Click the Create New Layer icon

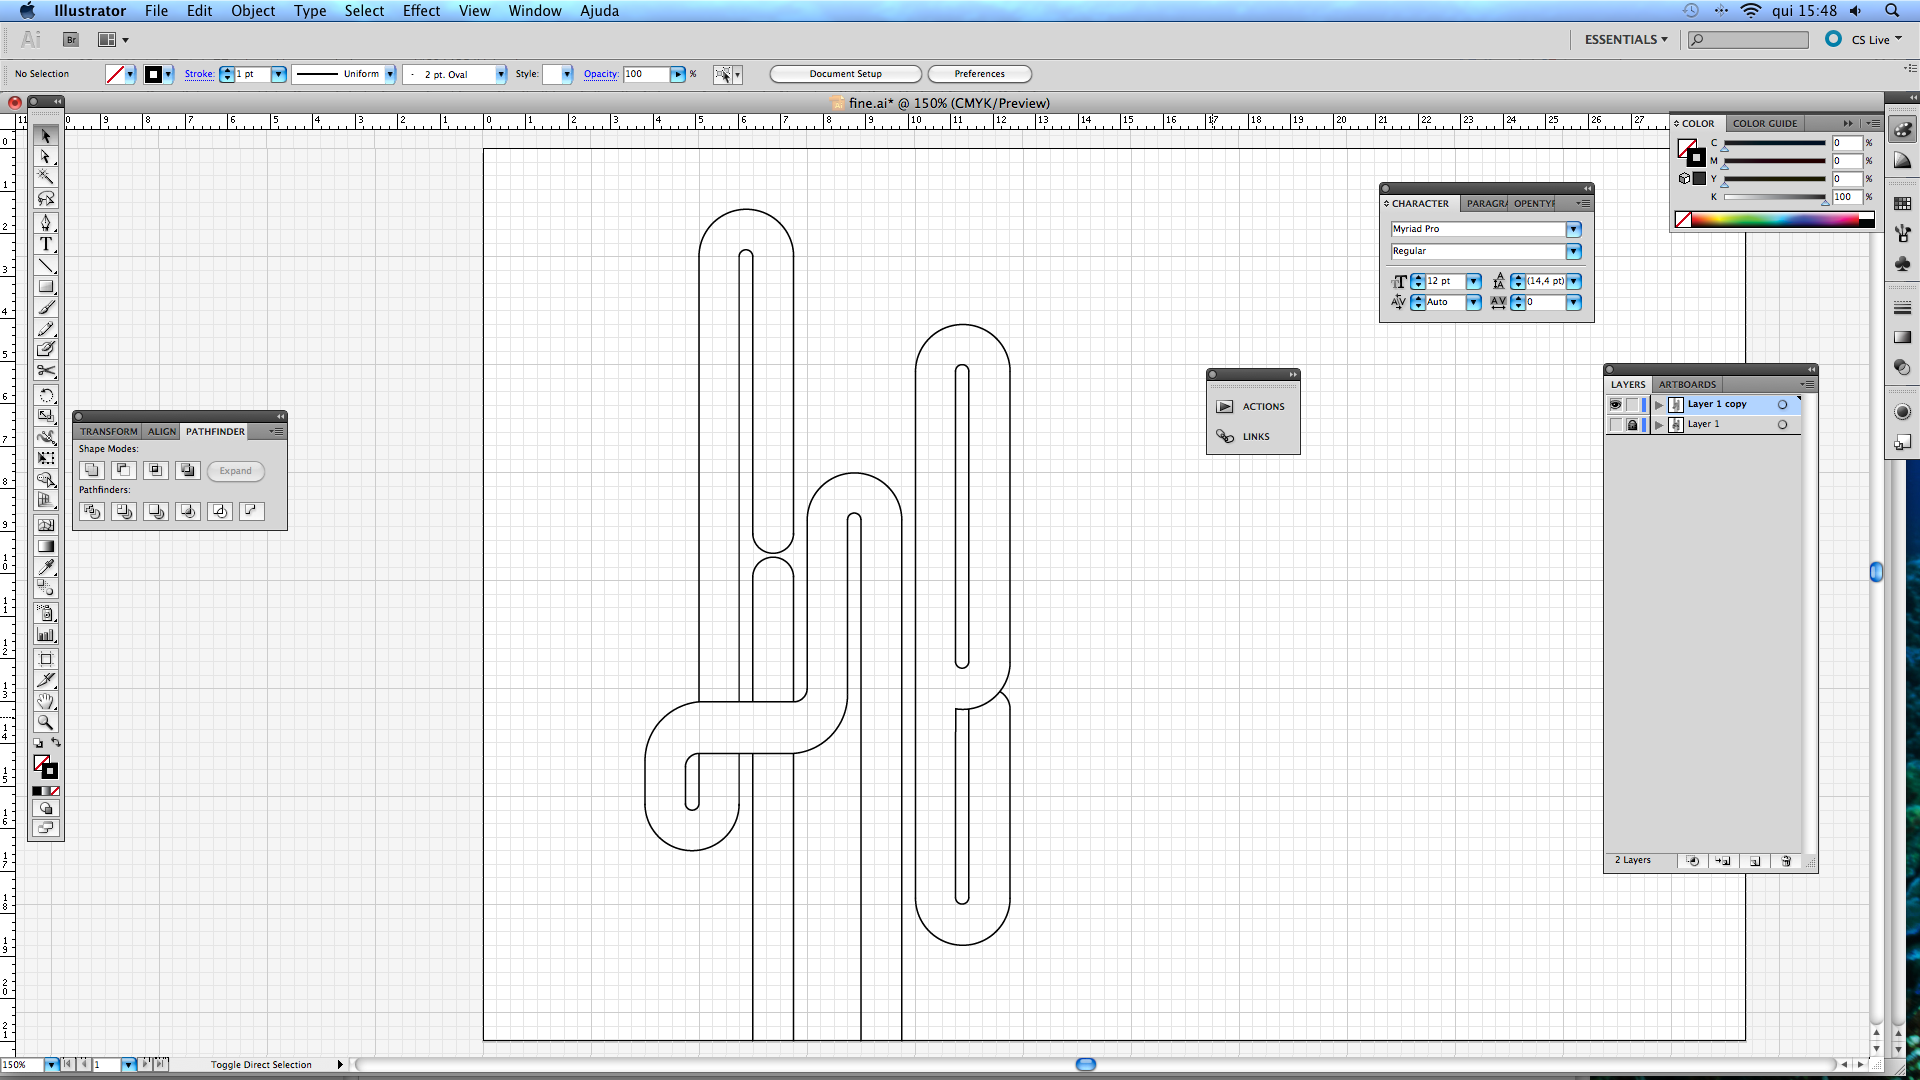click(1754, 861)
